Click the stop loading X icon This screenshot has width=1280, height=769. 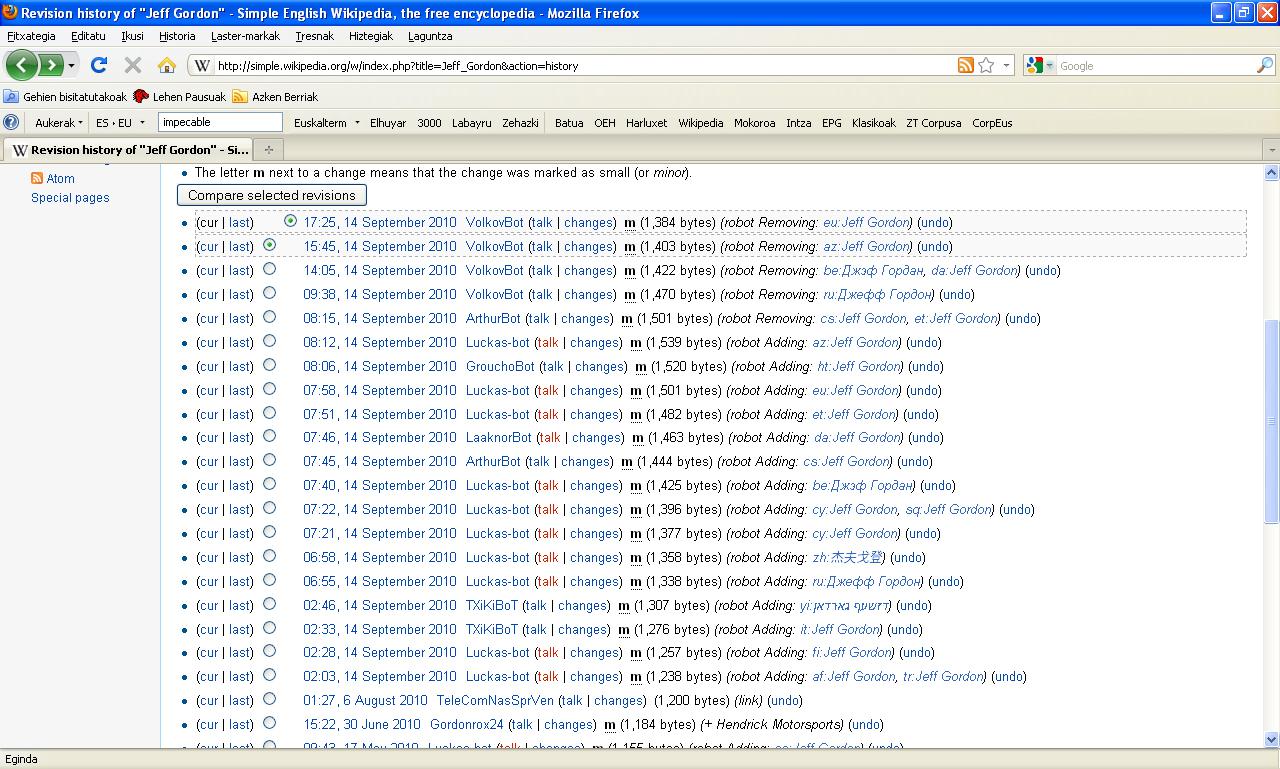(x=132, y=66)
